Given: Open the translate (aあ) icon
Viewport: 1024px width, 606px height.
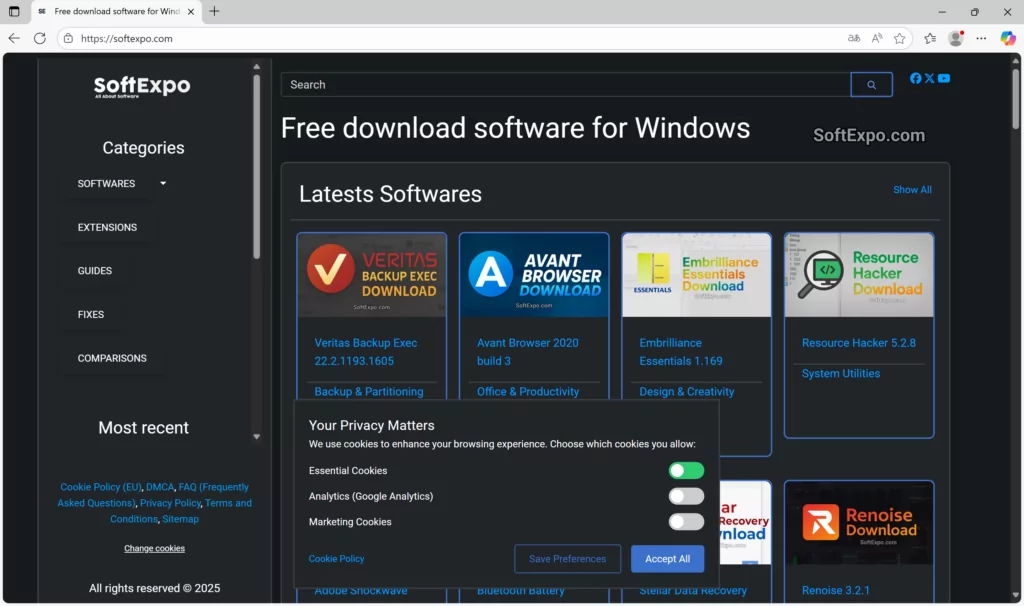Looking at the screenshot, I should pos(853,38).
